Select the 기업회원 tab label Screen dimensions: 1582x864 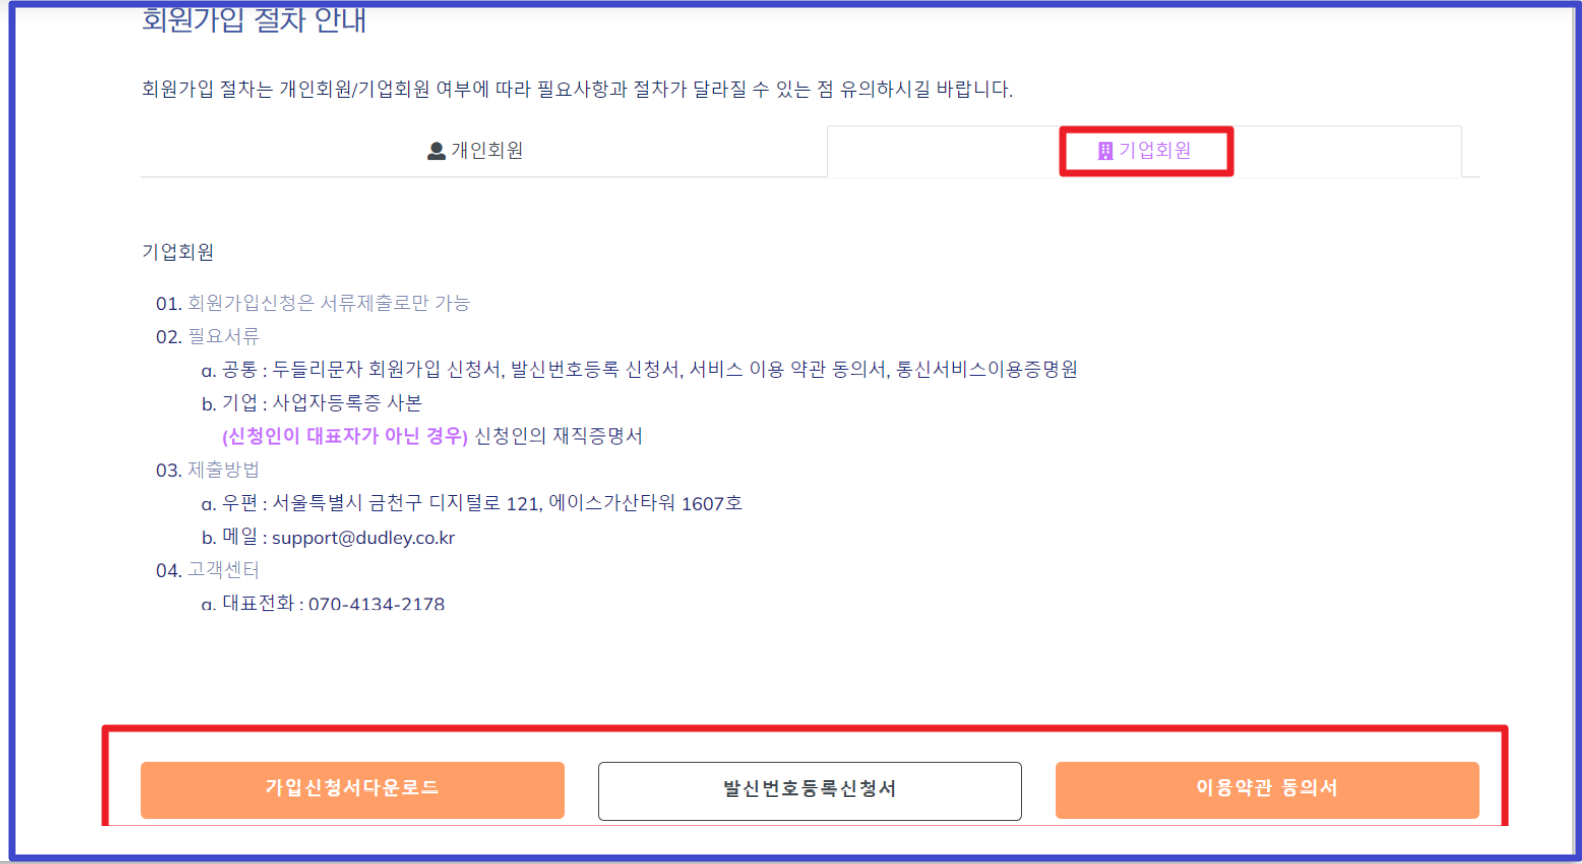(x=1155, y=151)
